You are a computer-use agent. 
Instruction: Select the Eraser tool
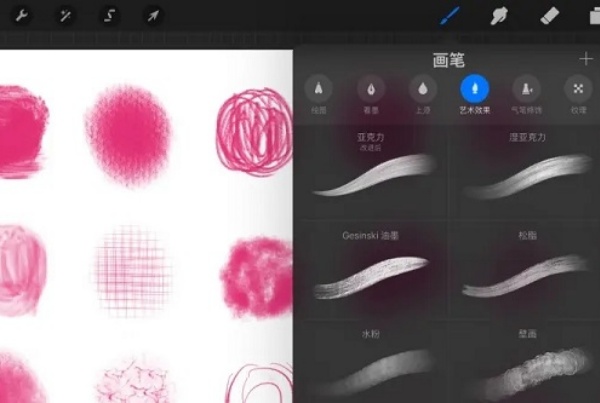click(549, 16)
